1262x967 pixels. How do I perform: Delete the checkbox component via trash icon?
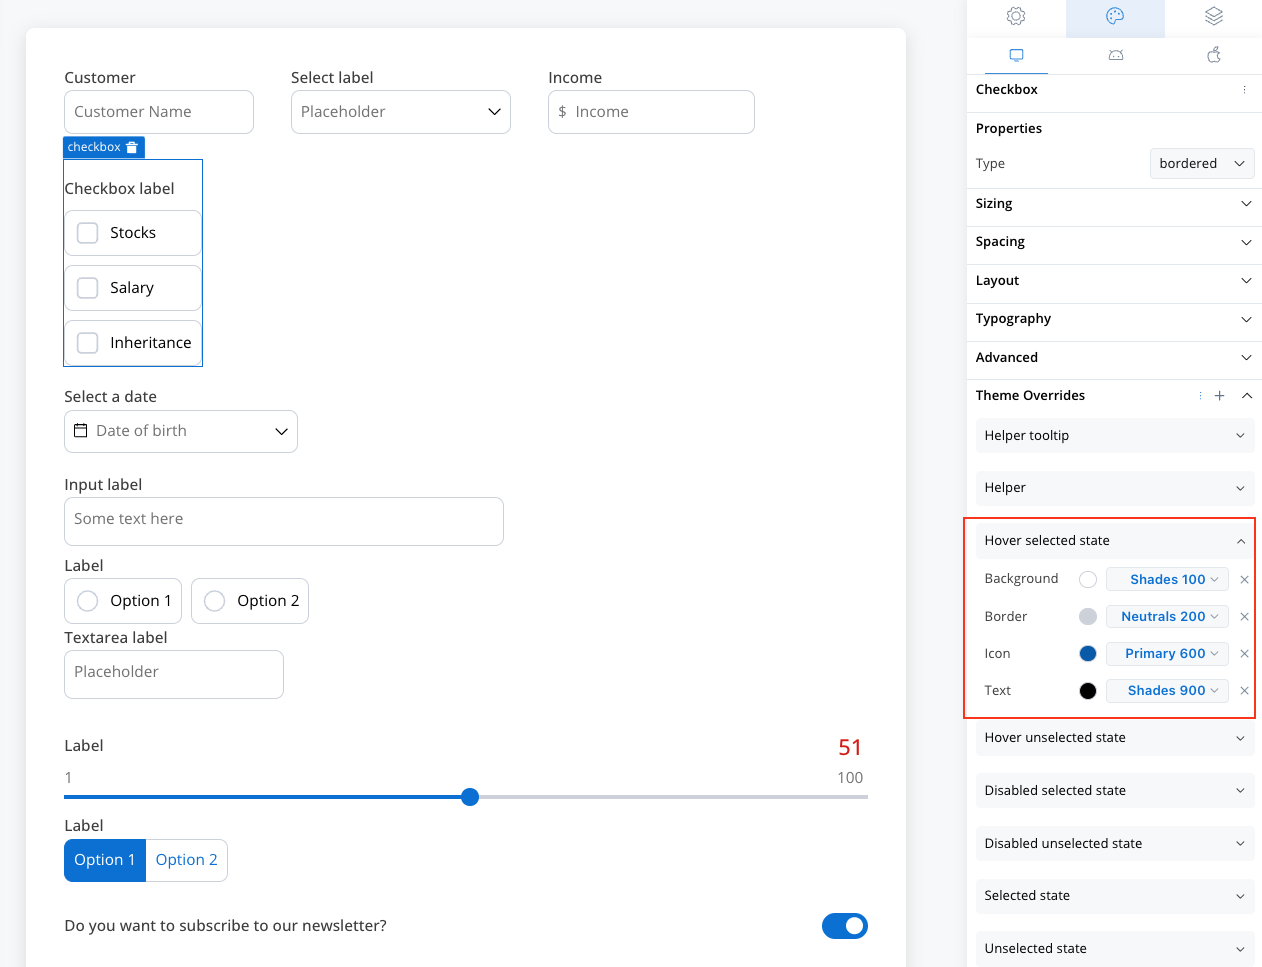coord(132,147)
